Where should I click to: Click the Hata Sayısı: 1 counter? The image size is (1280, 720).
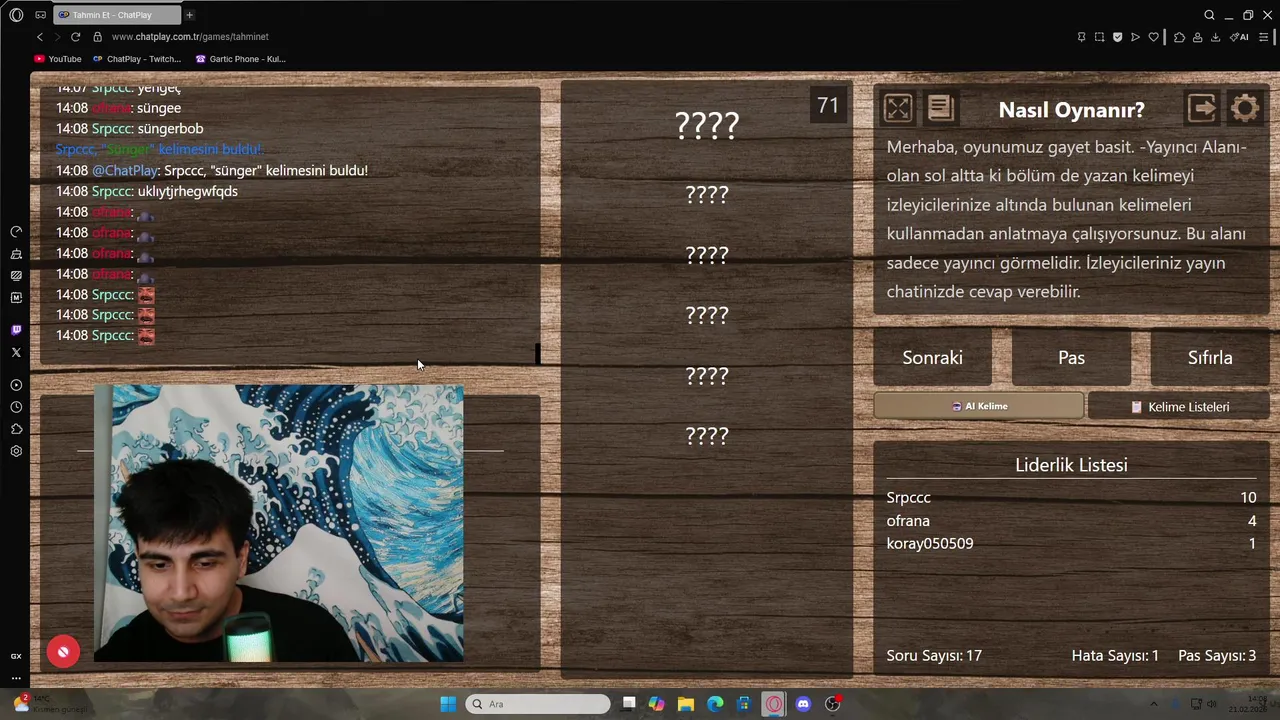[x=1115, y=656]
